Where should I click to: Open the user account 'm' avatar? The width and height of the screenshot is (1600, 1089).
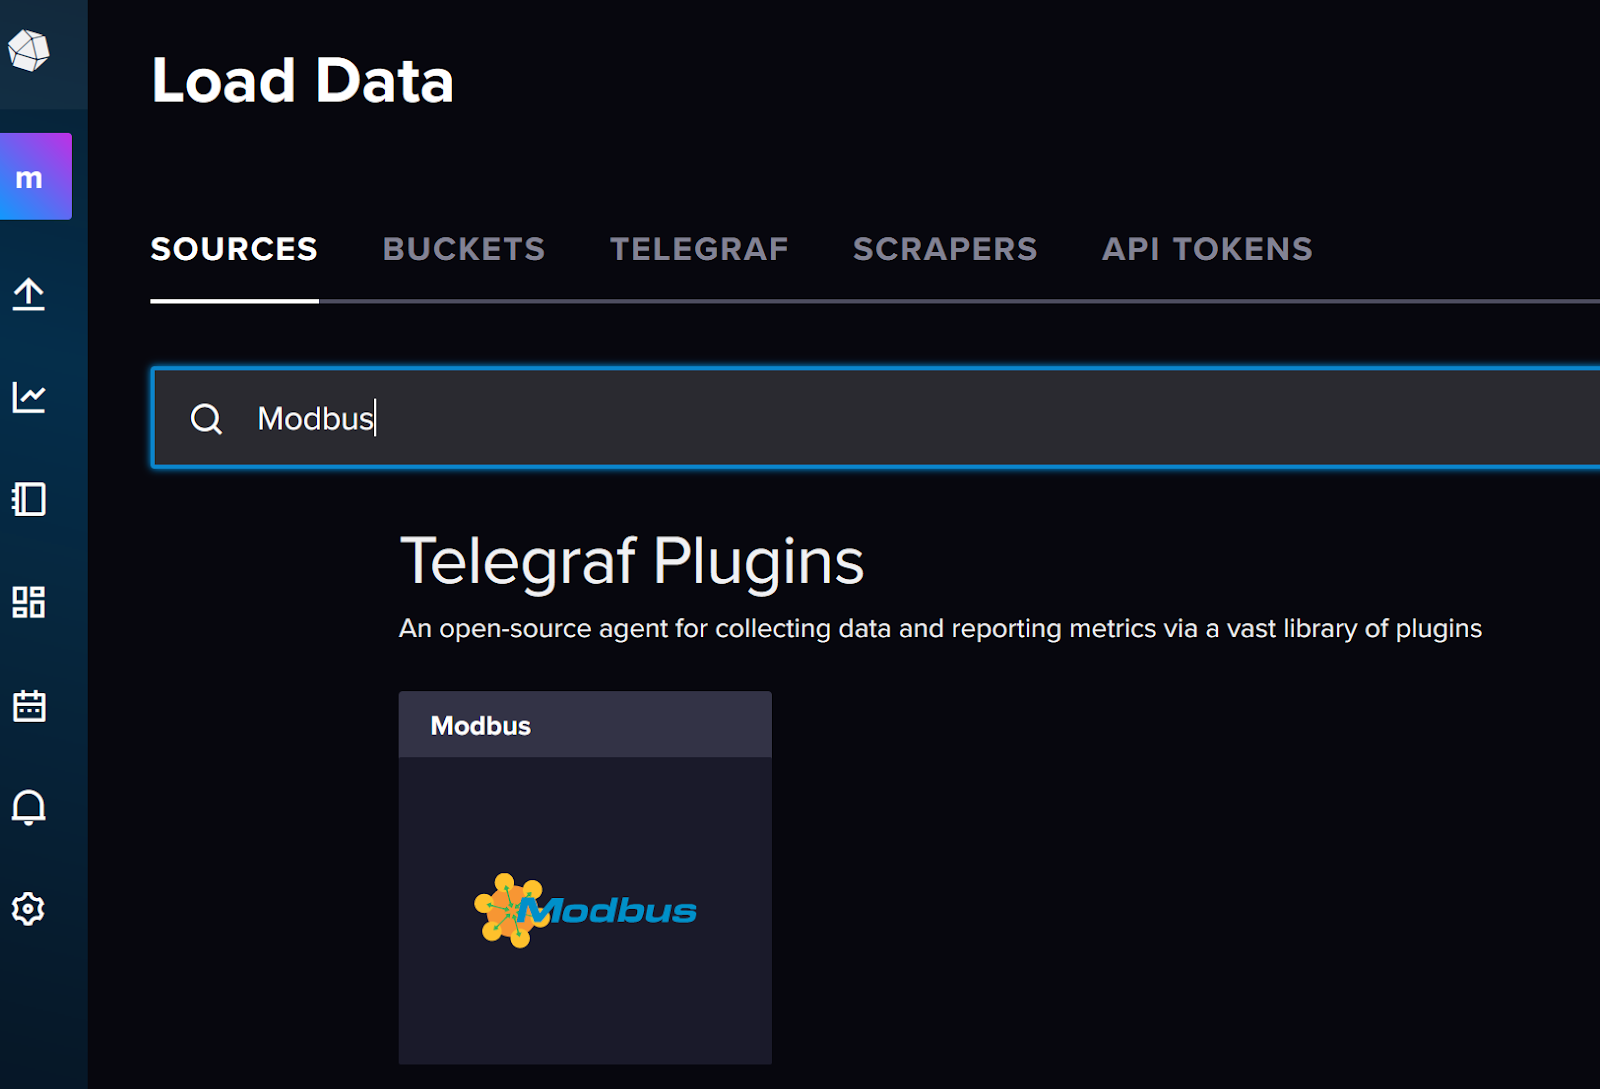tap(36, 177)
